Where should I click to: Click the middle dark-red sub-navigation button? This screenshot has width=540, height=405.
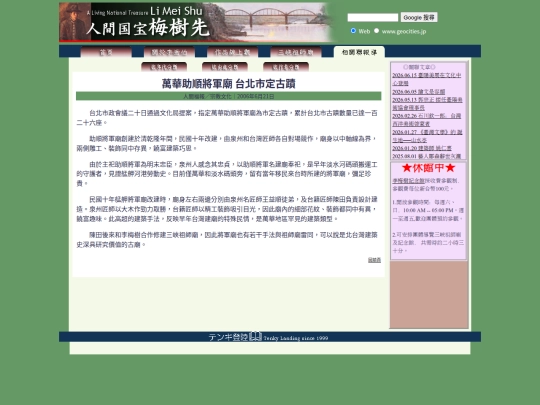click(x=225, y=67)
